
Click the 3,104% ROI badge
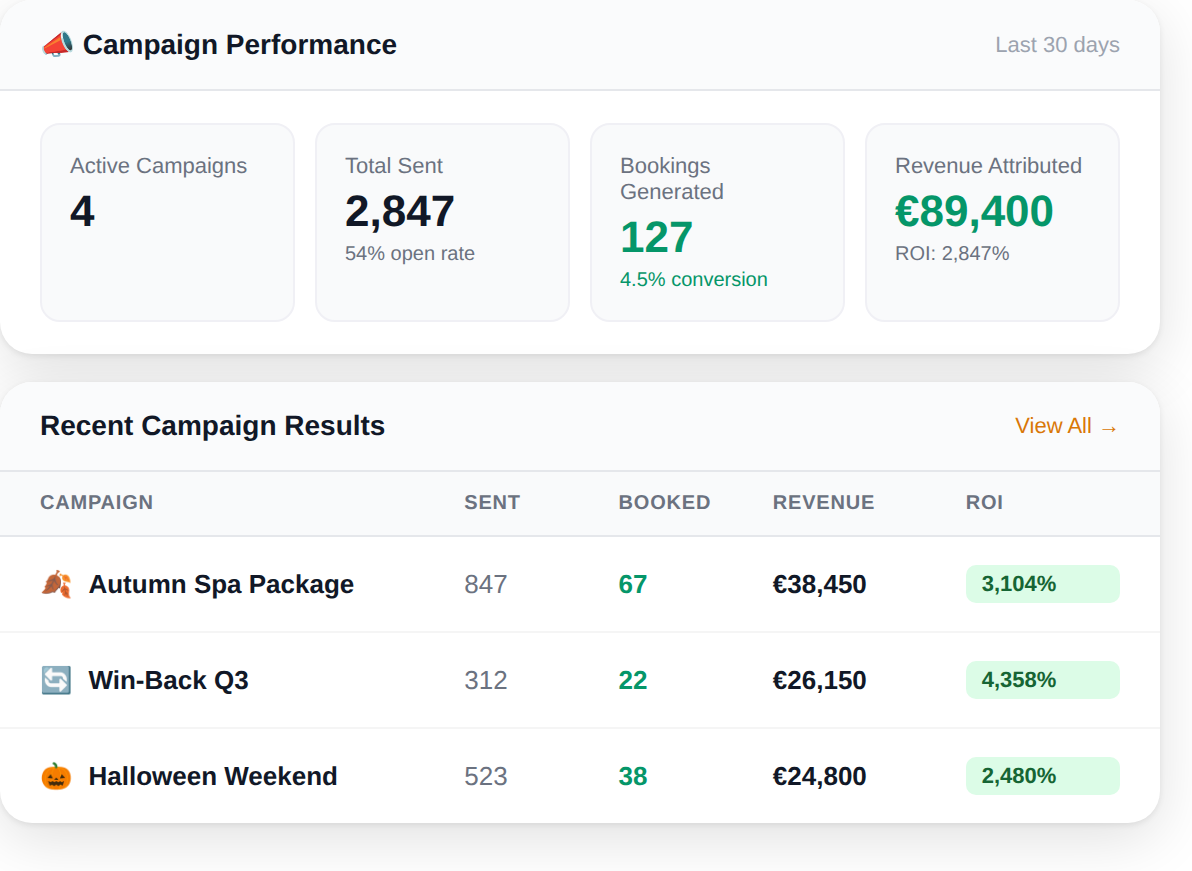(1042, 584)
